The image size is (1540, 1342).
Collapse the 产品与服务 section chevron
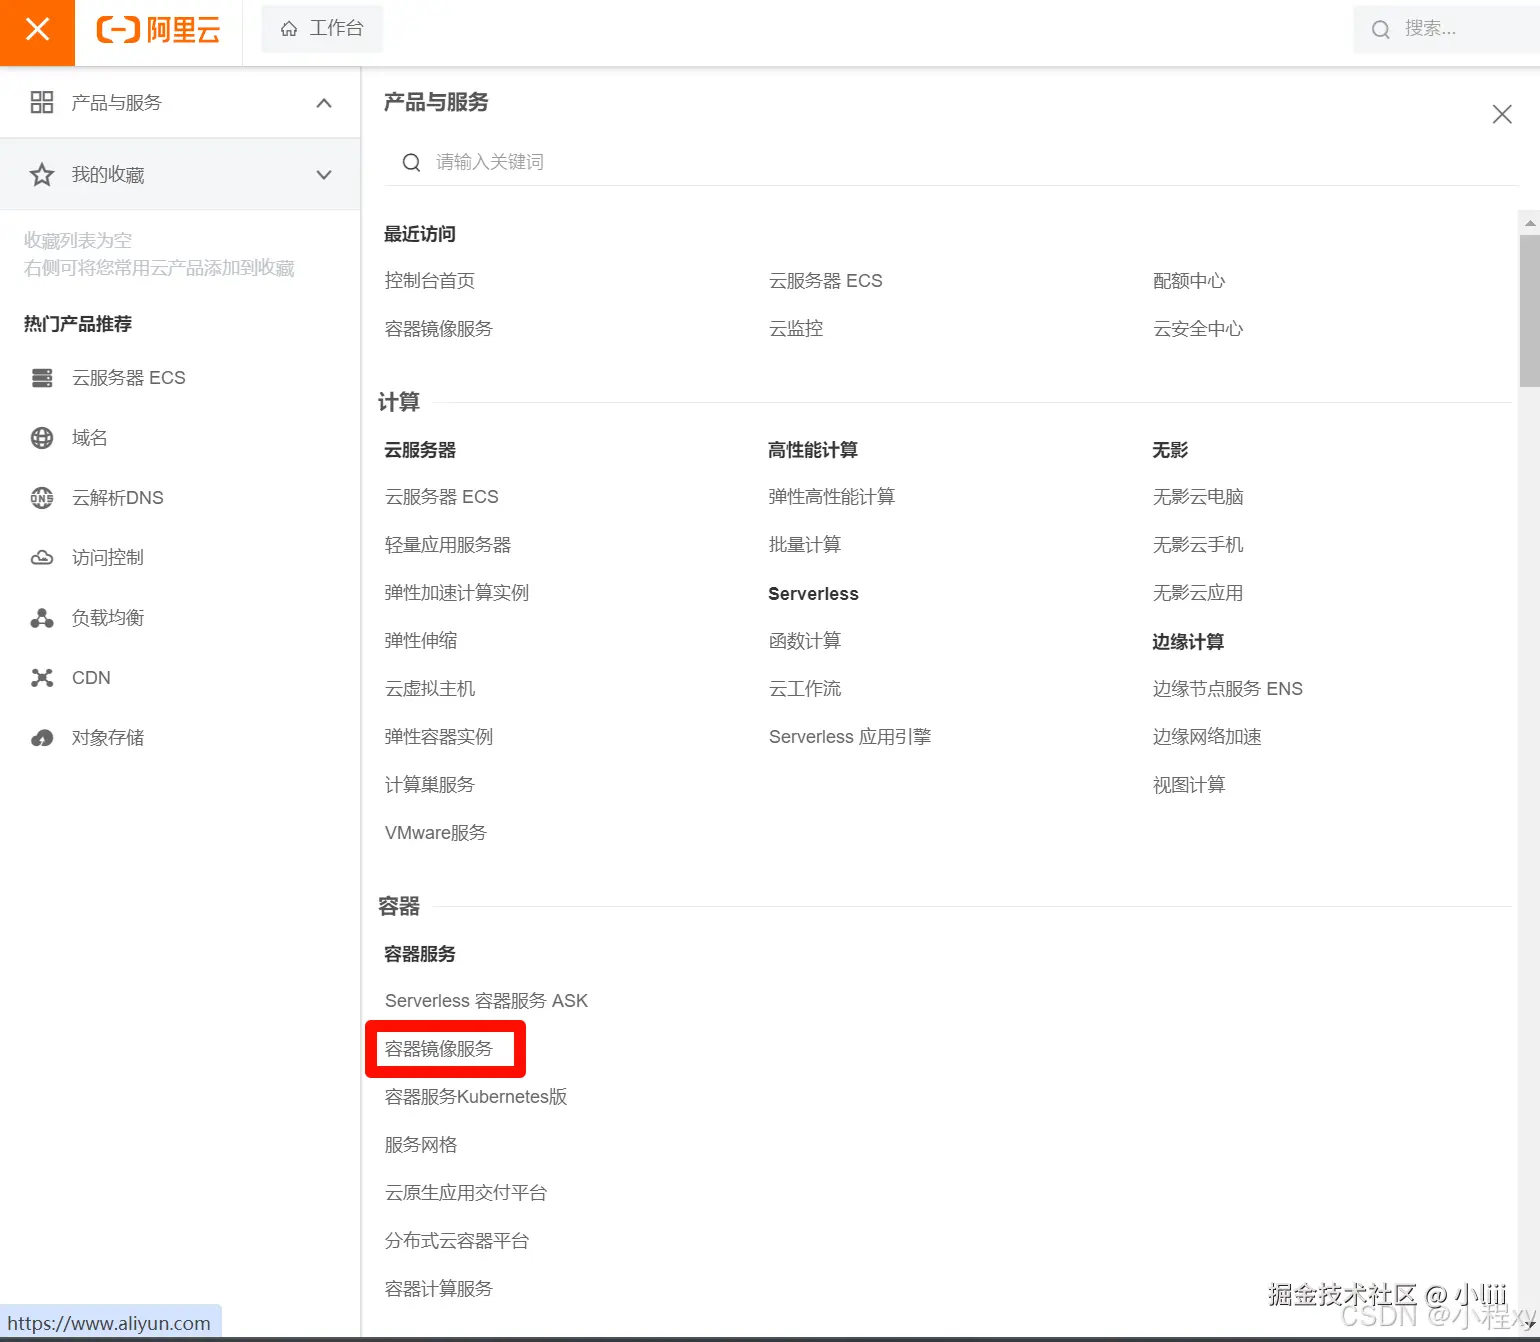pos(323,102)
